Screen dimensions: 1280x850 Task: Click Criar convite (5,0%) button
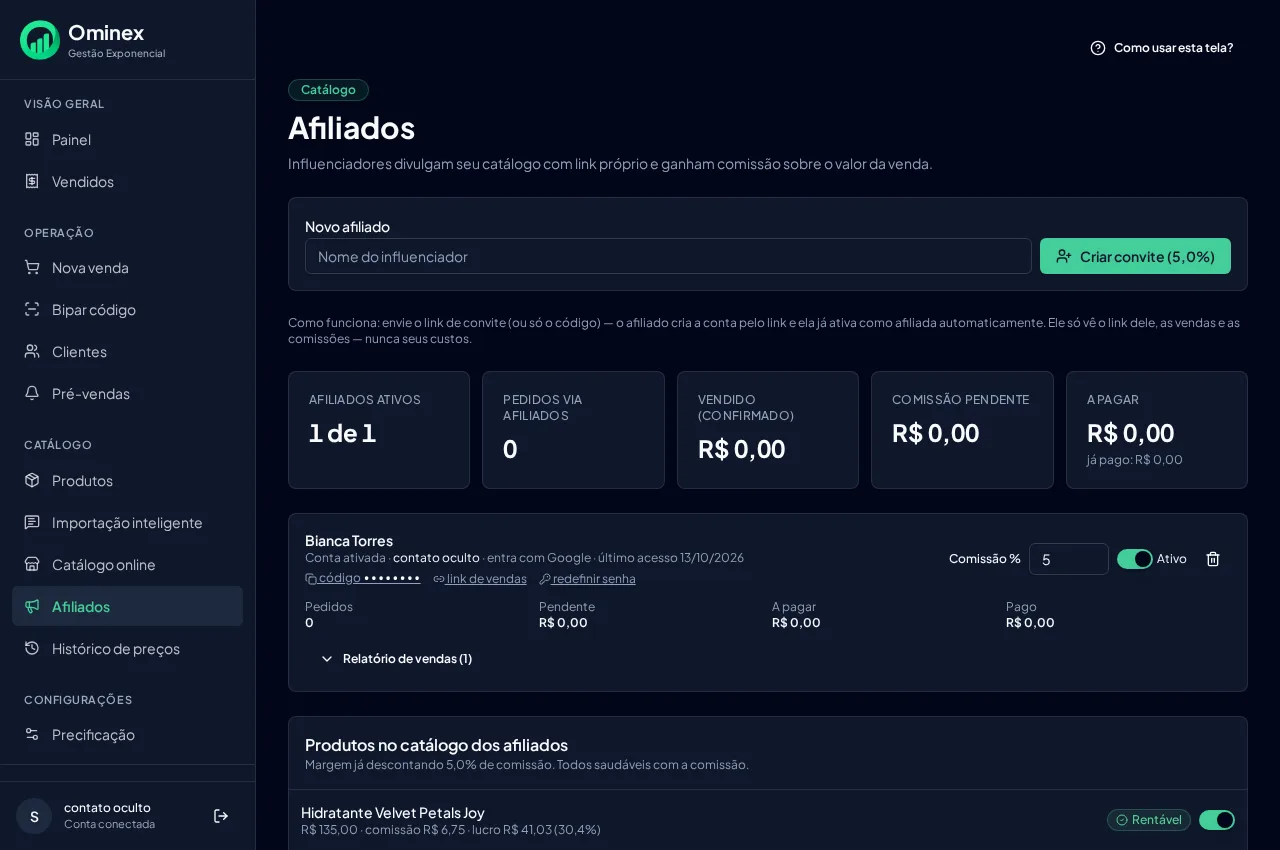pos(1135,256)
